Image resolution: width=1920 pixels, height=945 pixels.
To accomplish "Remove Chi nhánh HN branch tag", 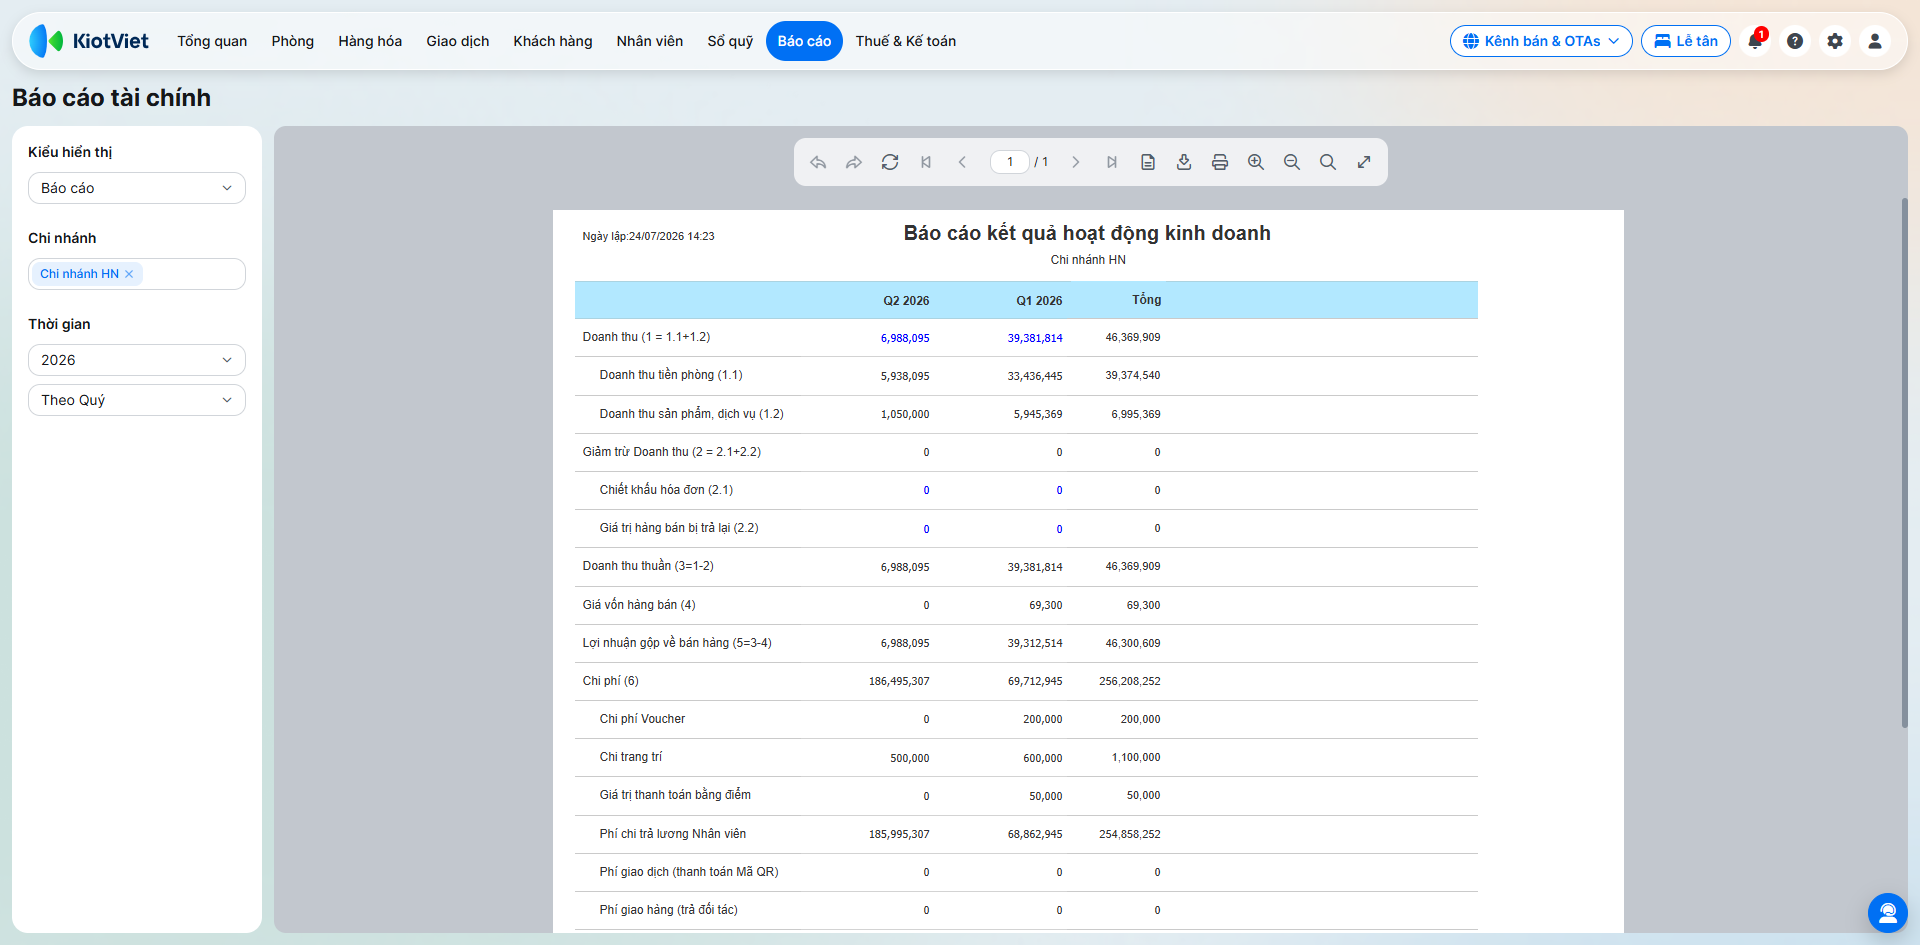I will 129,274.
